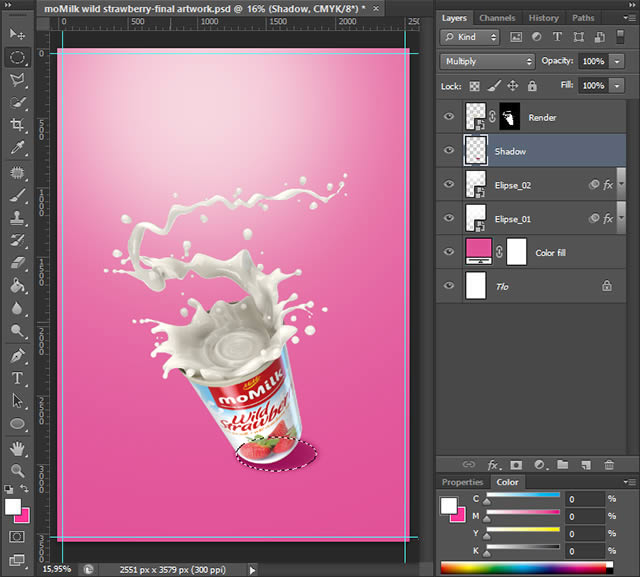Reset default foreground and background colors
This screenshot has width=640, height=577.
[x=9, y=489]
